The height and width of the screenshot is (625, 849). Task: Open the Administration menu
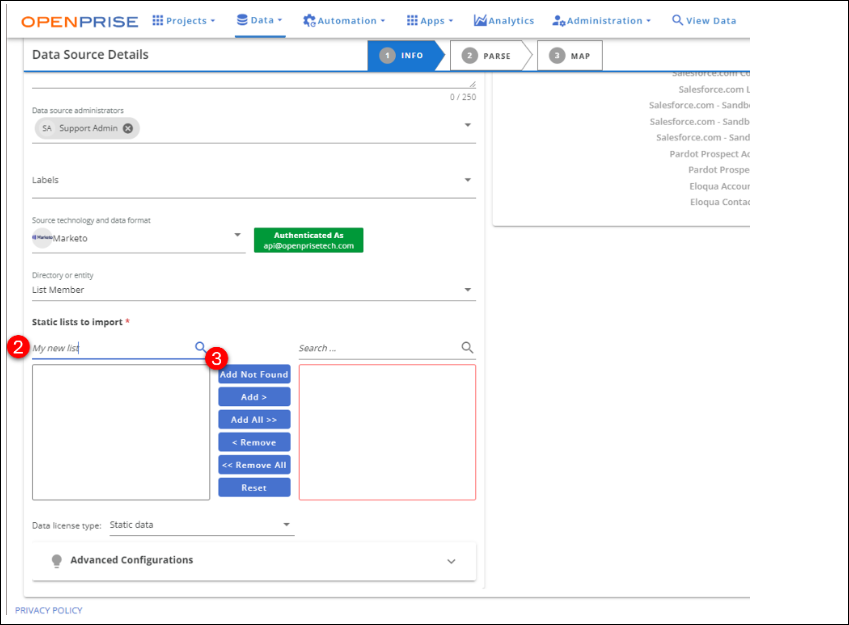click(x=602, y=21)
